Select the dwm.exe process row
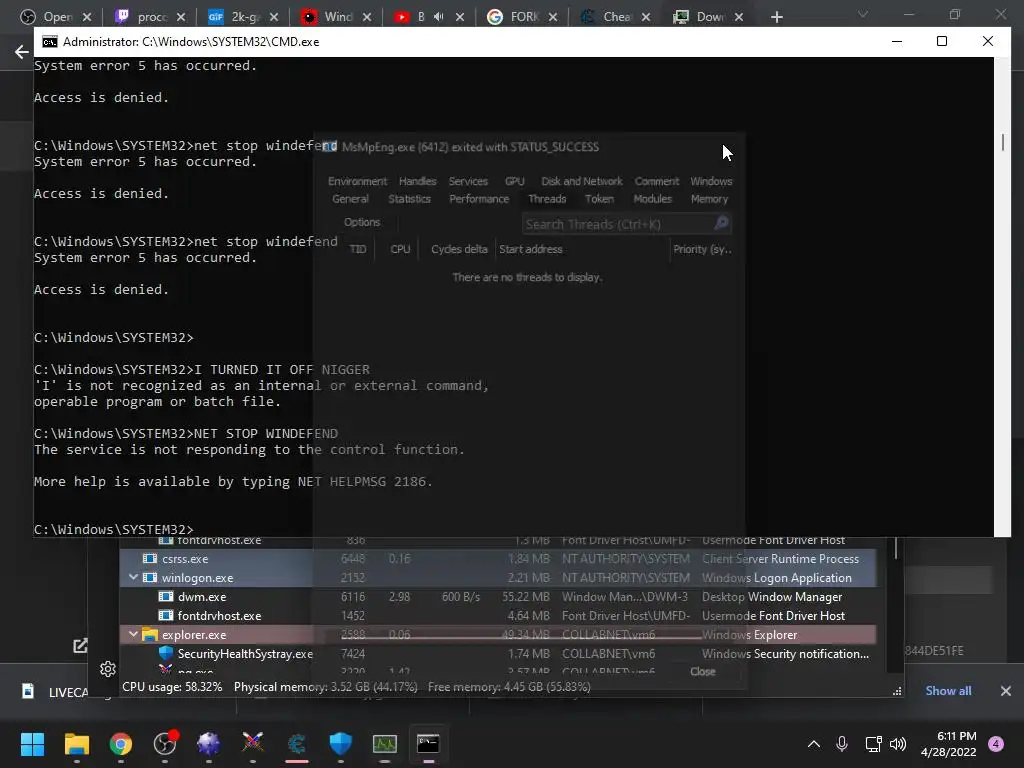 498,596
